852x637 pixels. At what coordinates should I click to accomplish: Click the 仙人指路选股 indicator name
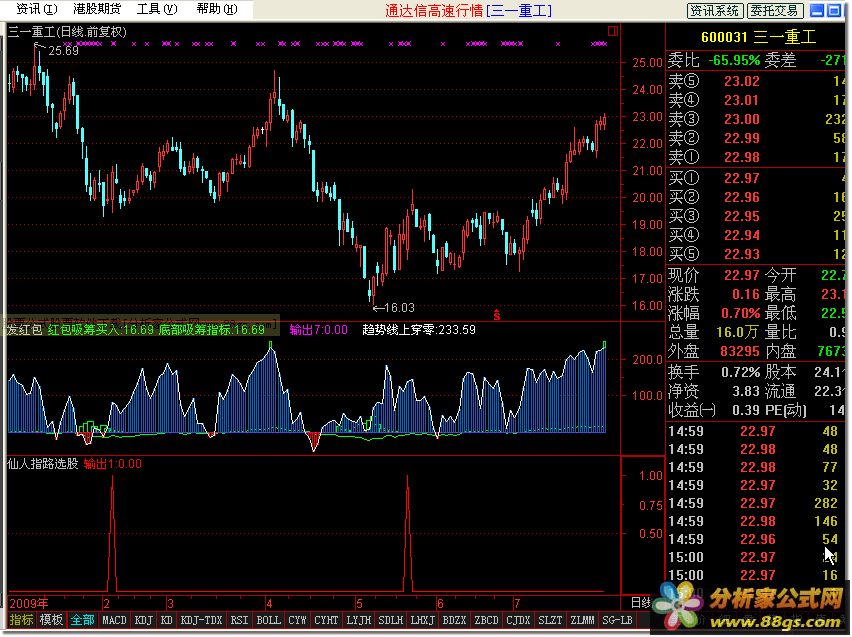[43, 464]
